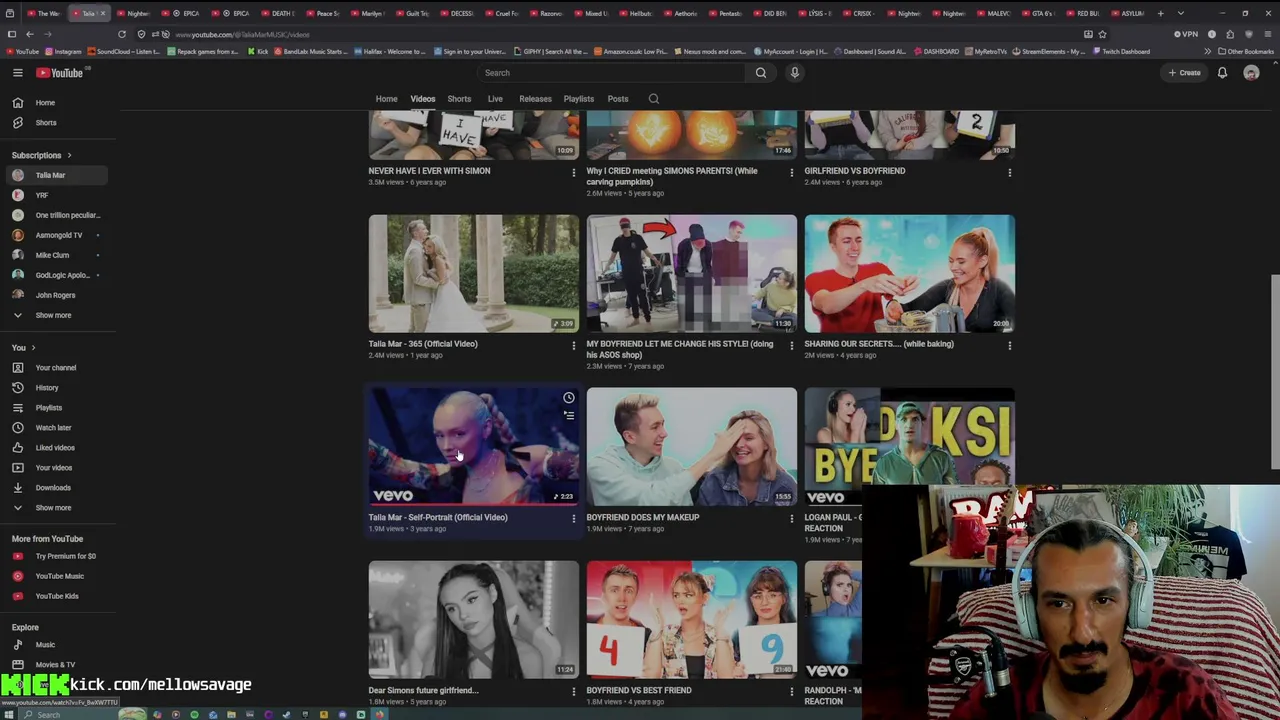This screenshot has height=720, width=1280.
Task: Open options for Girlfriend vs Boyfriend video
Action: (1009, 173)
